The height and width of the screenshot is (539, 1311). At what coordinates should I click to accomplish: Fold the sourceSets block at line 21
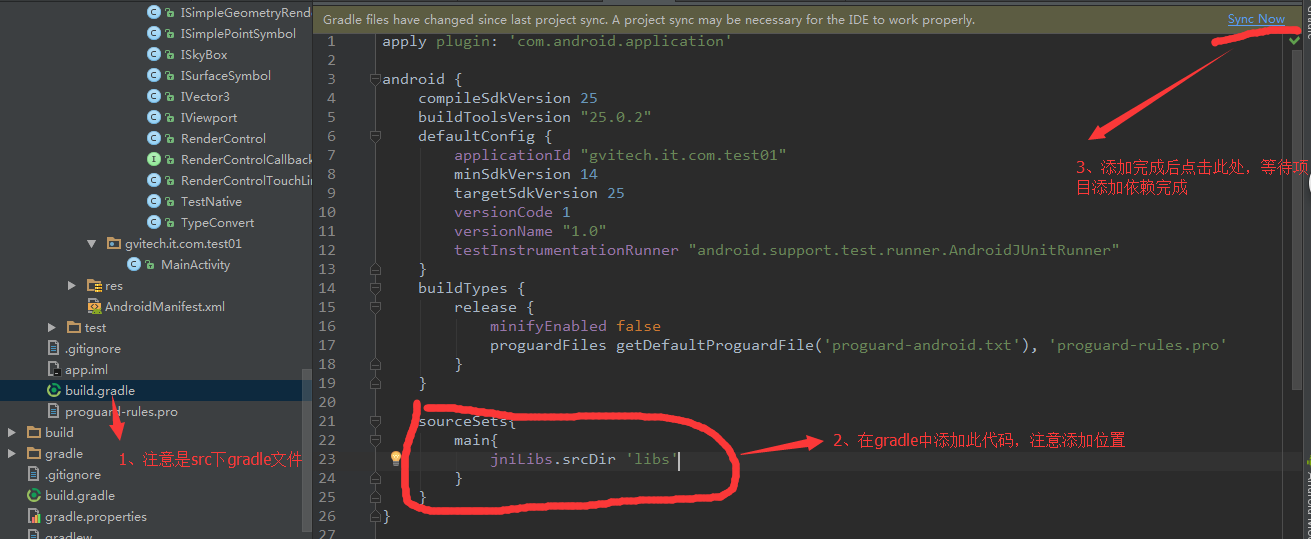click(375, 421)
